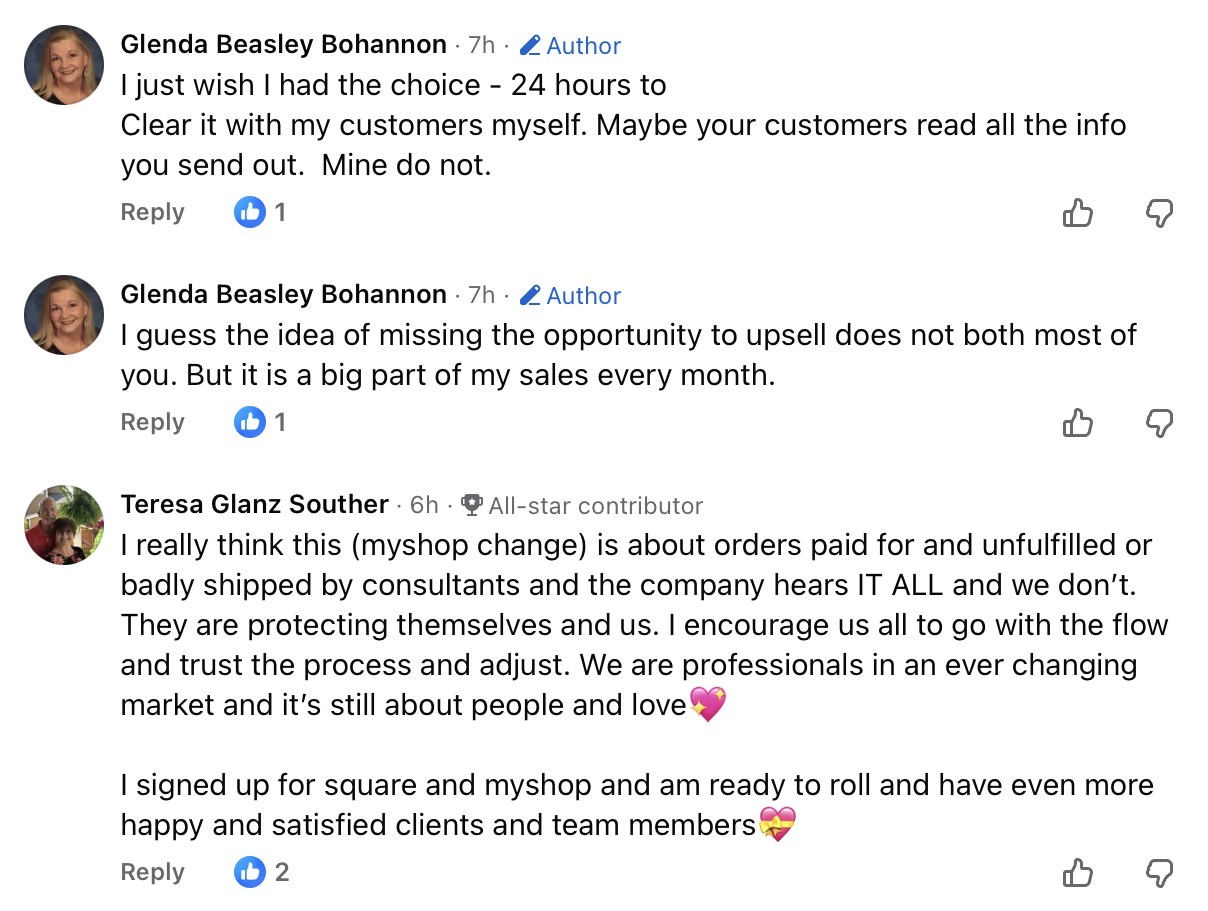Click Glenda's avatar on the upsell comment

64,315
